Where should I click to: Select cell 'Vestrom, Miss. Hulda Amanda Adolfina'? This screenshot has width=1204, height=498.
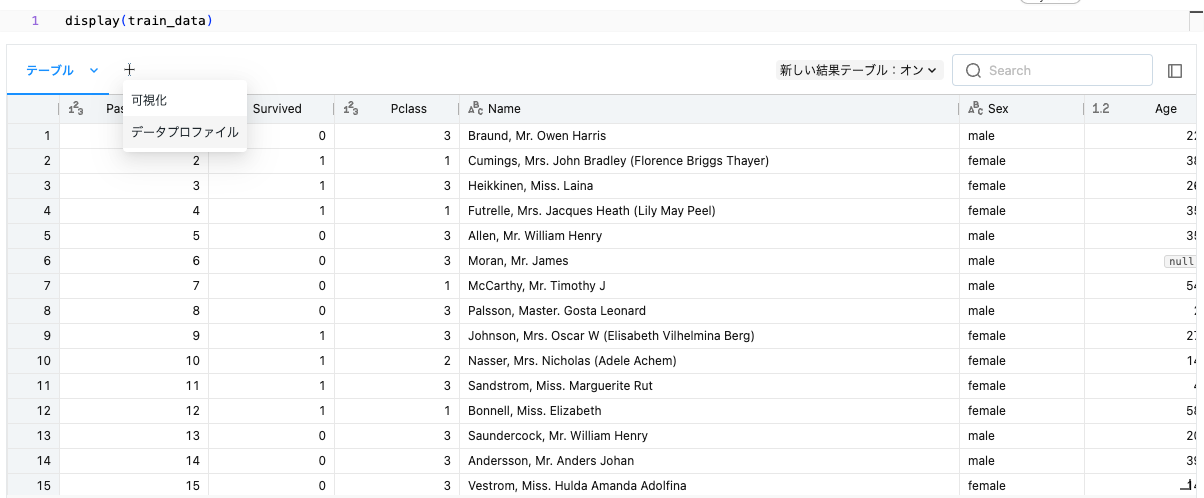coord(709,485)
